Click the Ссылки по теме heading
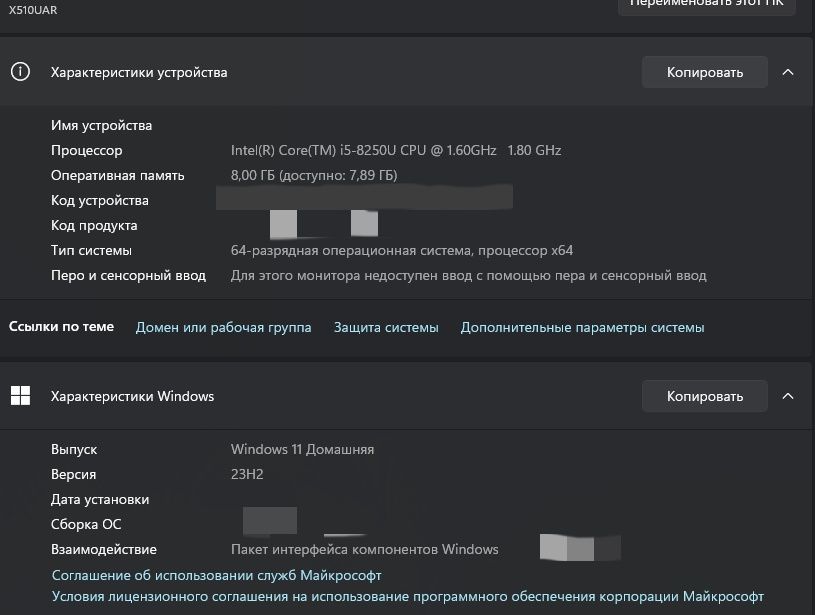Screen dimensions: 815x615 (x=61, y=326)
